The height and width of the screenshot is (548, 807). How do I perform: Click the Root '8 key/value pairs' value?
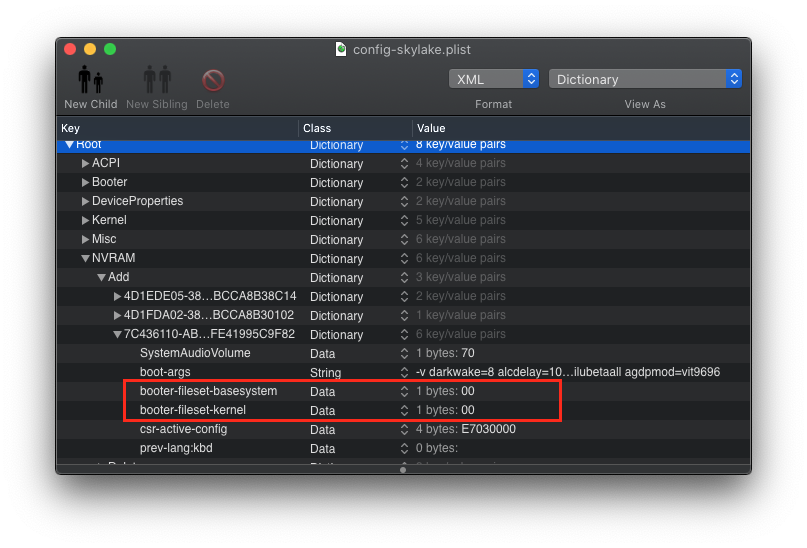click(x=461, y=145)
